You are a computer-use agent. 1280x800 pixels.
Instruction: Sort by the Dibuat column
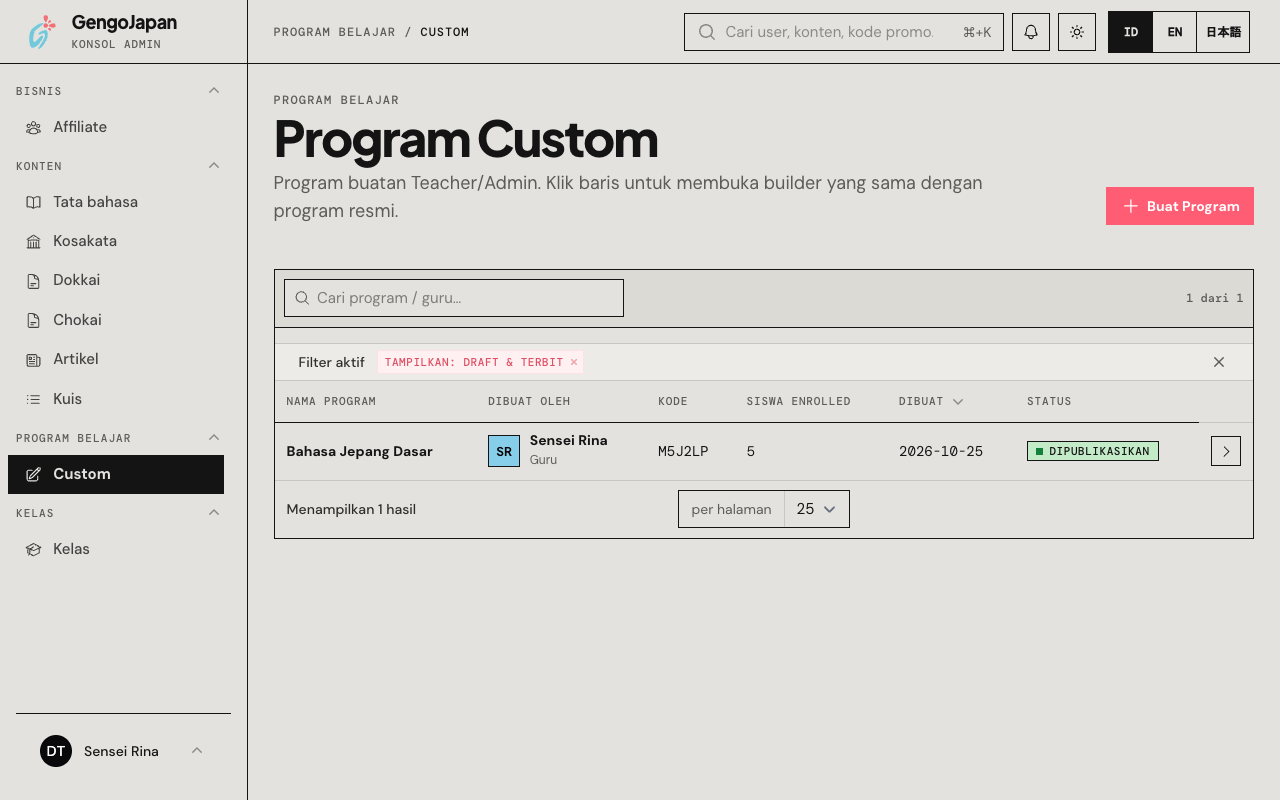pos(931,401)
